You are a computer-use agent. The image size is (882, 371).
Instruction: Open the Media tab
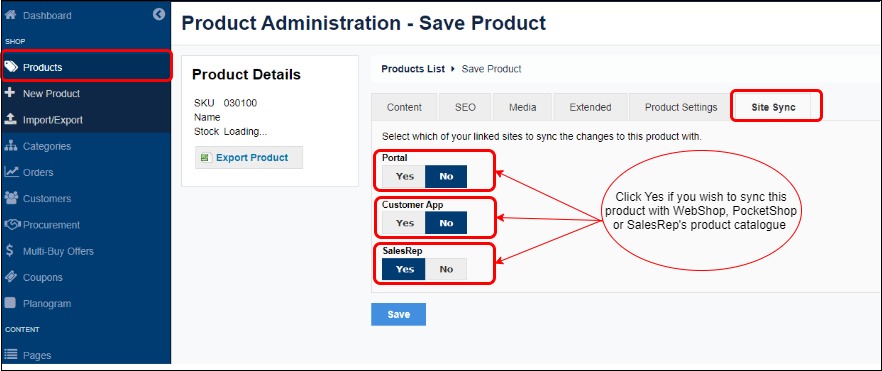click(523, 107)
